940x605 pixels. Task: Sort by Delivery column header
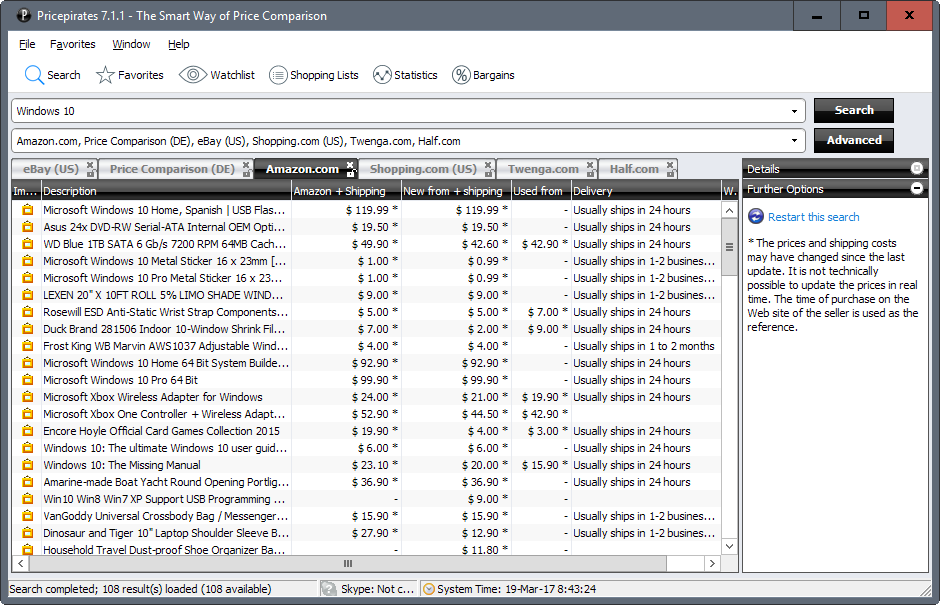pos(646,191)
